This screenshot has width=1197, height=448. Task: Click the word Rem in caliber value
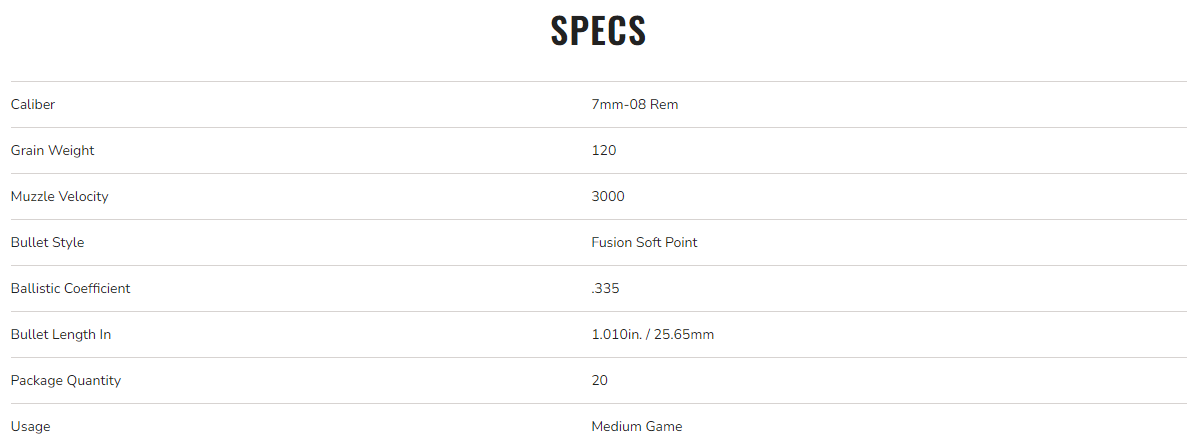click(x=665, y=104)
